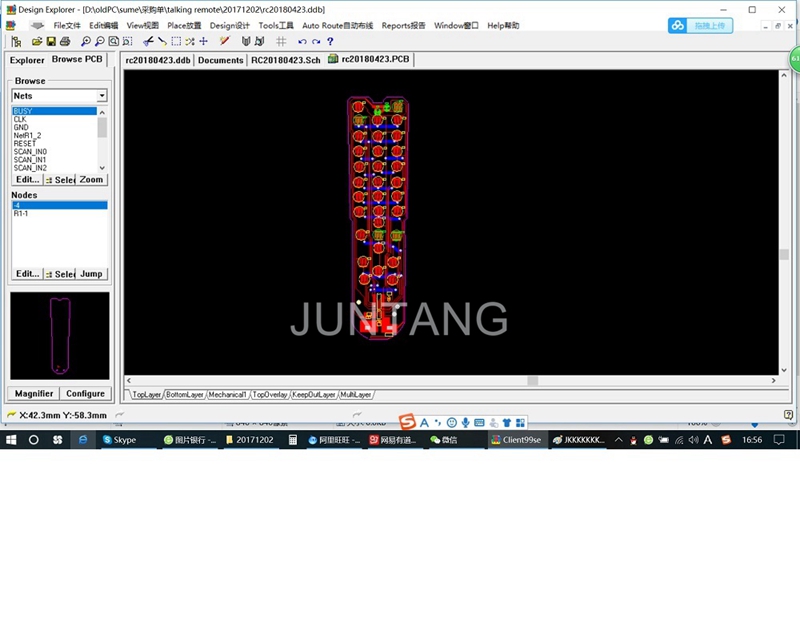Select the KeepOutLayer layer tab
Viewport: 800px width, 638px height.
pyautogui.click(x=314, y=395)
